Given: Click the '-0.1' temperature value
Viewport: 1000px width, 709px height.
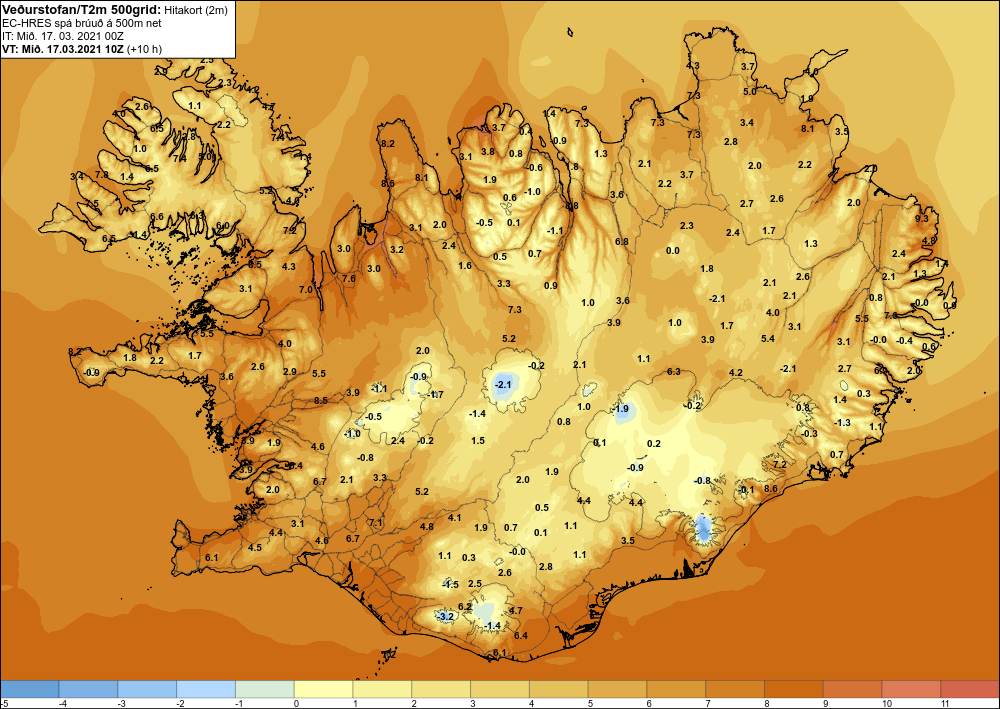Looking at the screenshot, I should click(746, 490).
